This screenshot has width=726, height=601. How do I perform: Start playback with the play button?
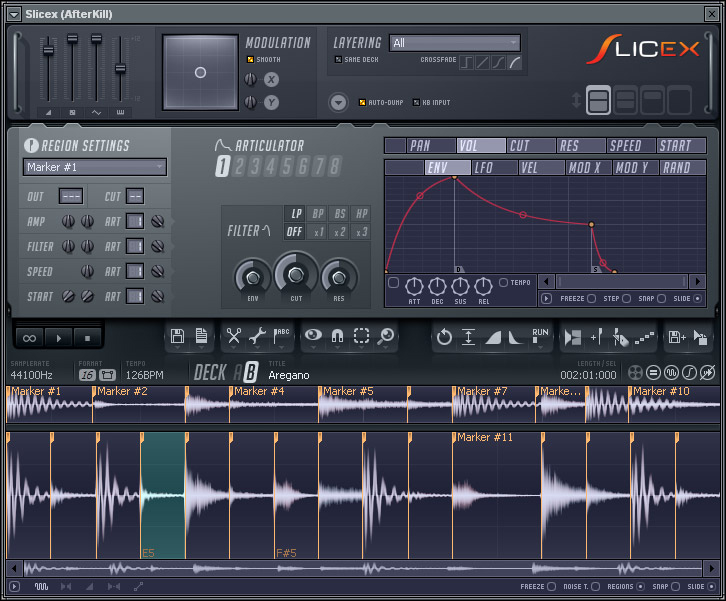pos(59,338)
